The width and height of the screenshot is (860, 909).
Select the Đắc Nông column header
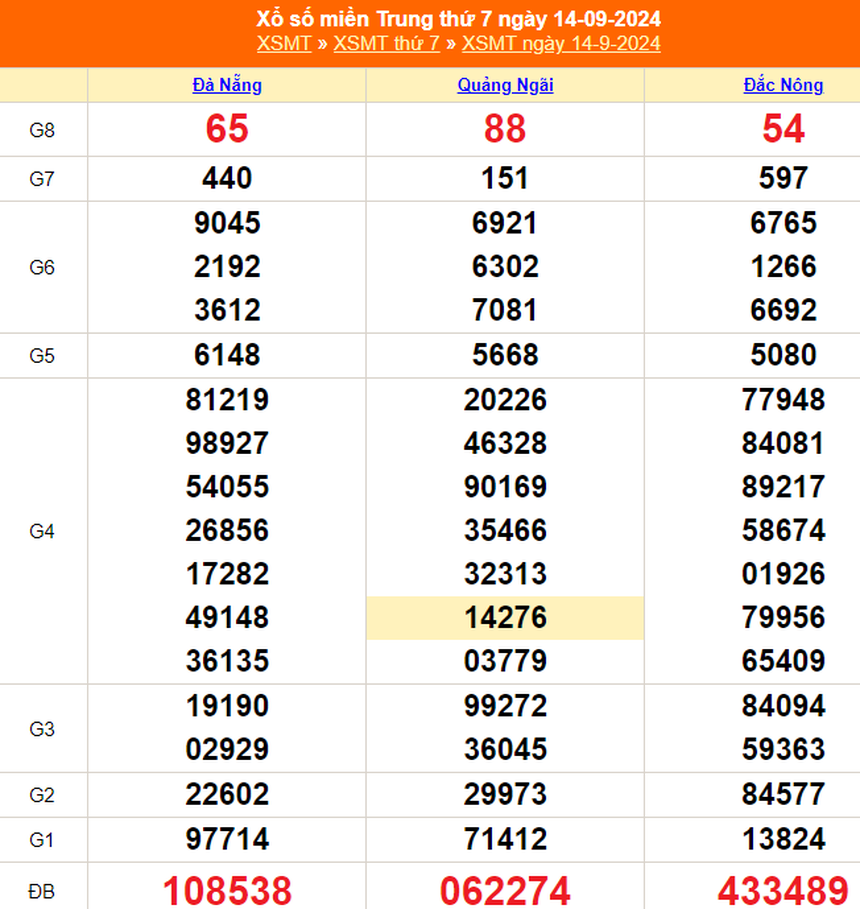784,85
